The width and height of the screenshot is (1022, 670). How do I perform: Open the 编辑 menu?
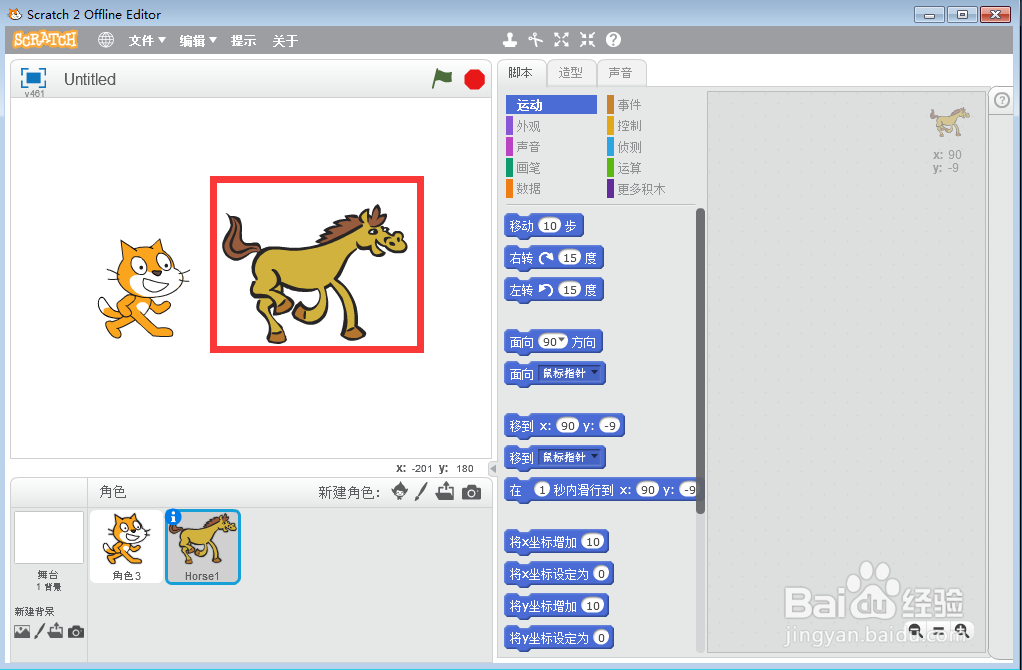coord(197,40)
